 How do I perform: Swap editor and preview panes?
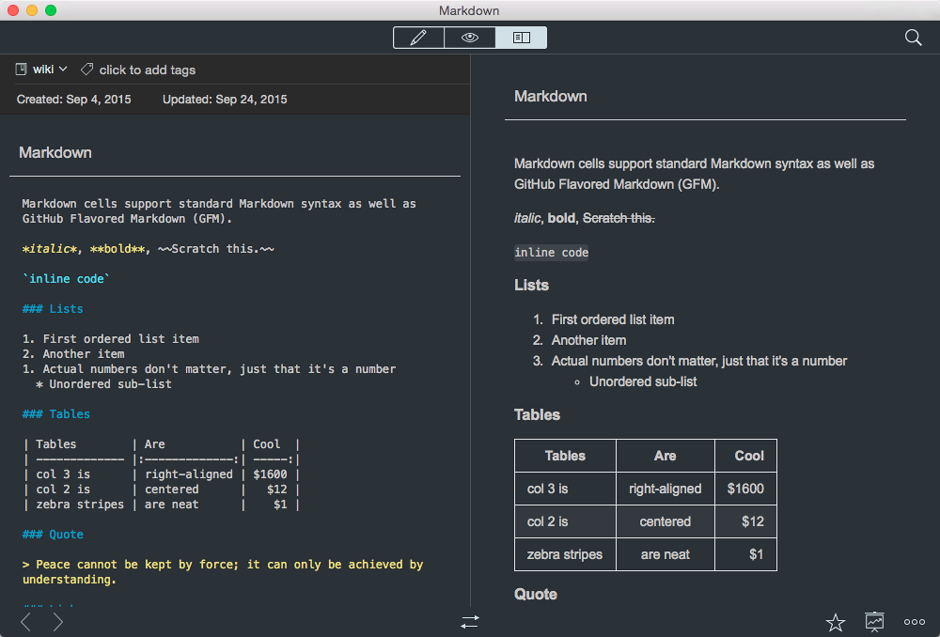[x=470, y=622]
